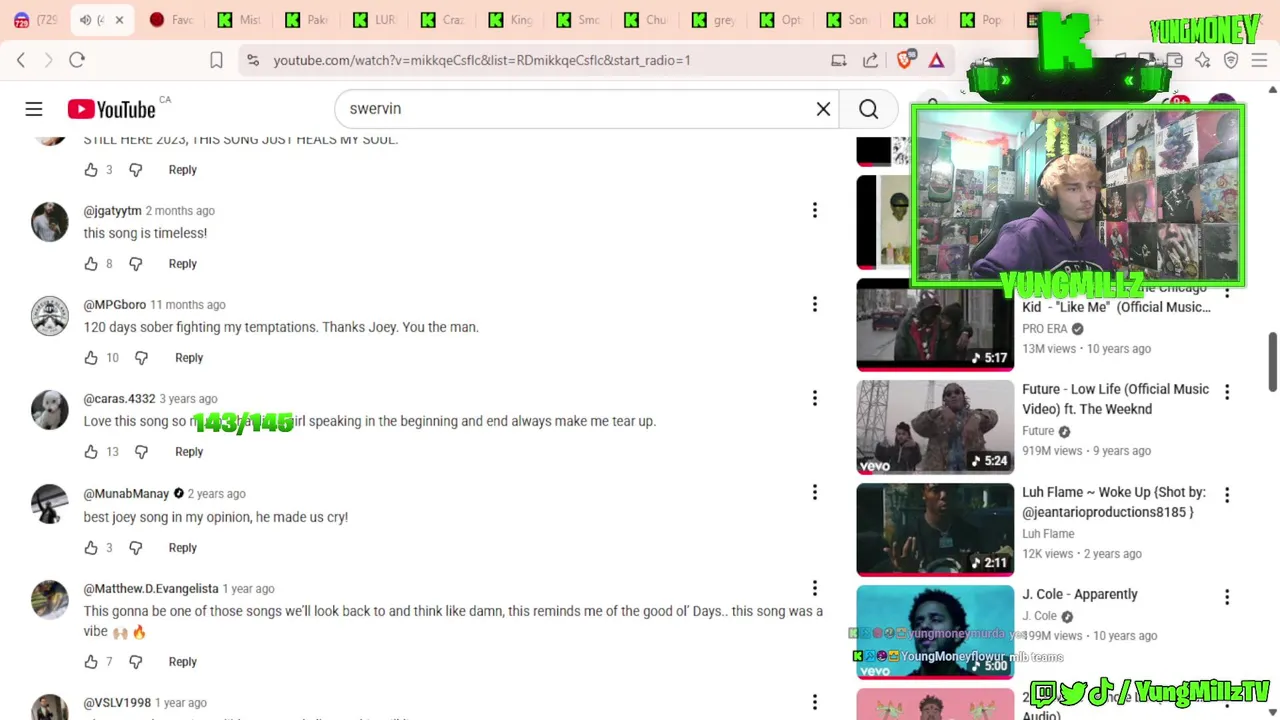Image resolution: width=1280 pixels, height=720 pixels.
Task: Open @caras.4332 channel username link
Action: 119,399
